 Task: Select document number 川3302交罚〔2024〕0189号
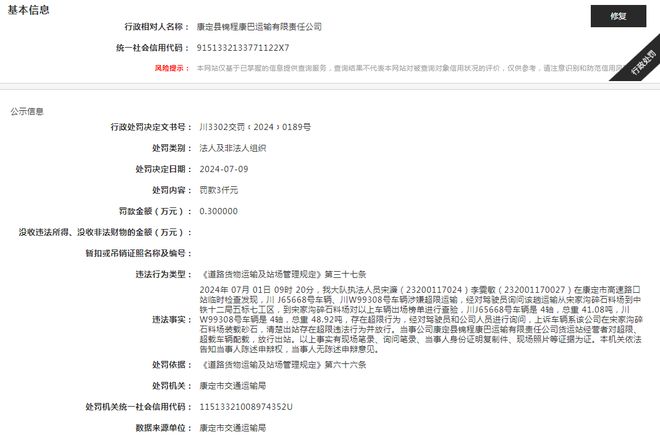255,127
